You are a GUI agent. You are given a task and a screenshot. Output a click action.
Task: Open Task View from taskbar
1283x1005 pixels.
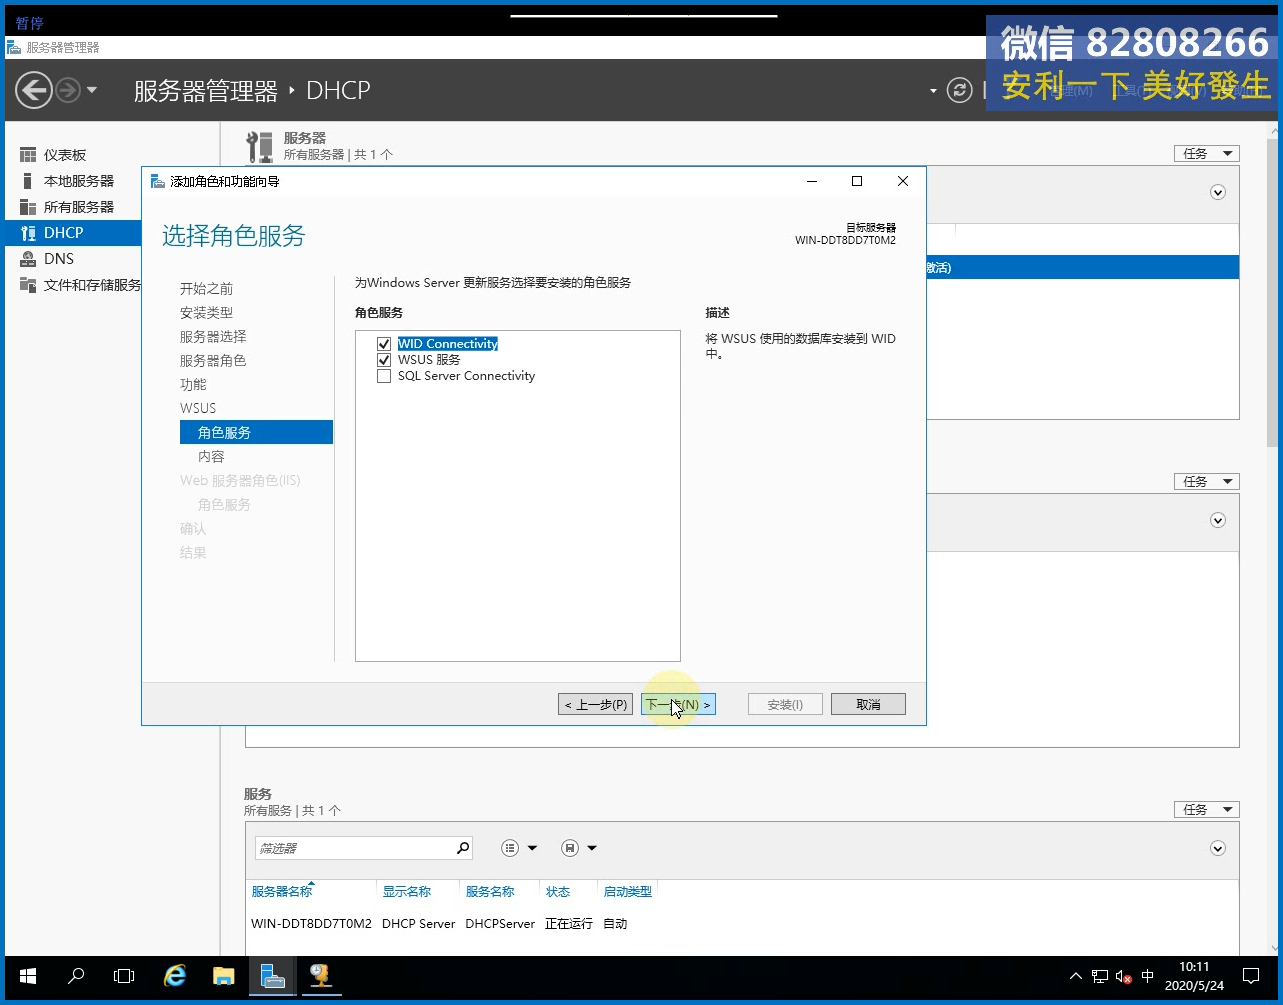[x=124, y=976]
